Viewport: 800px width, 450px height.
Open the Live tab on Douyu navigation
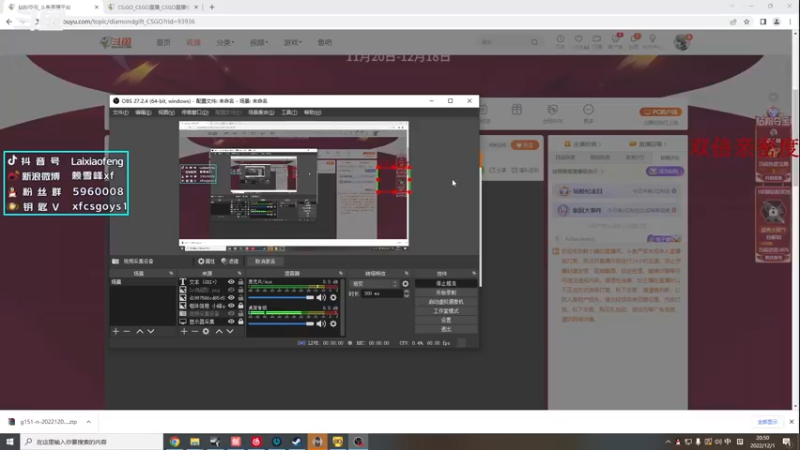pyautogui.click(x=193, y=42)
